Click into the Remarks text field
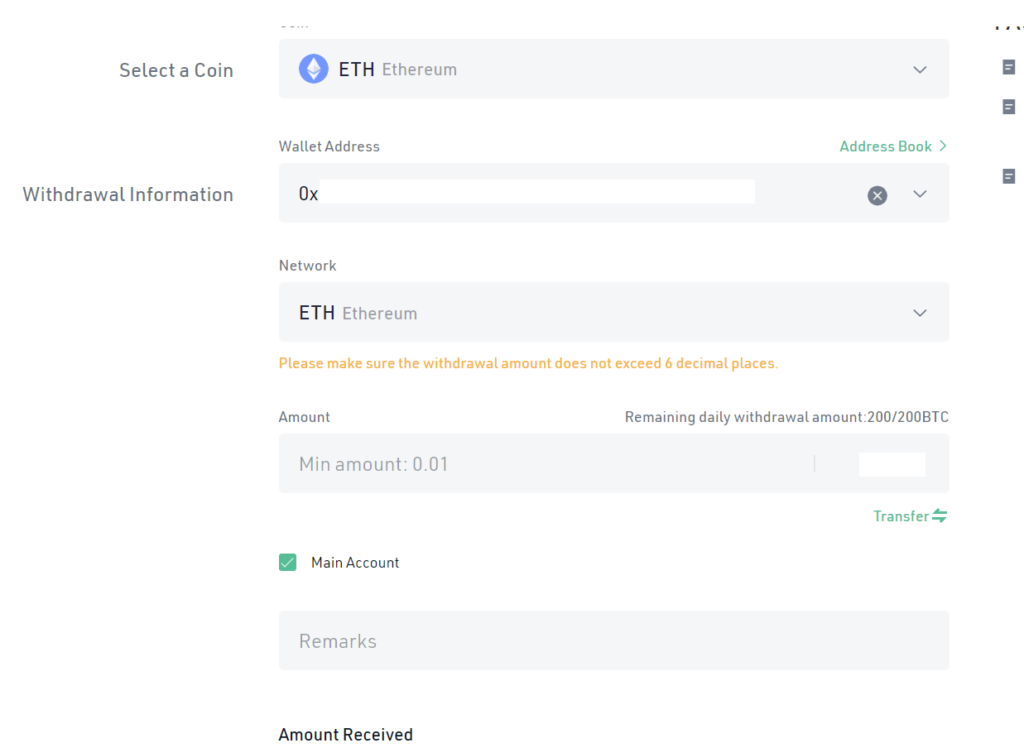 pos(612,641)
